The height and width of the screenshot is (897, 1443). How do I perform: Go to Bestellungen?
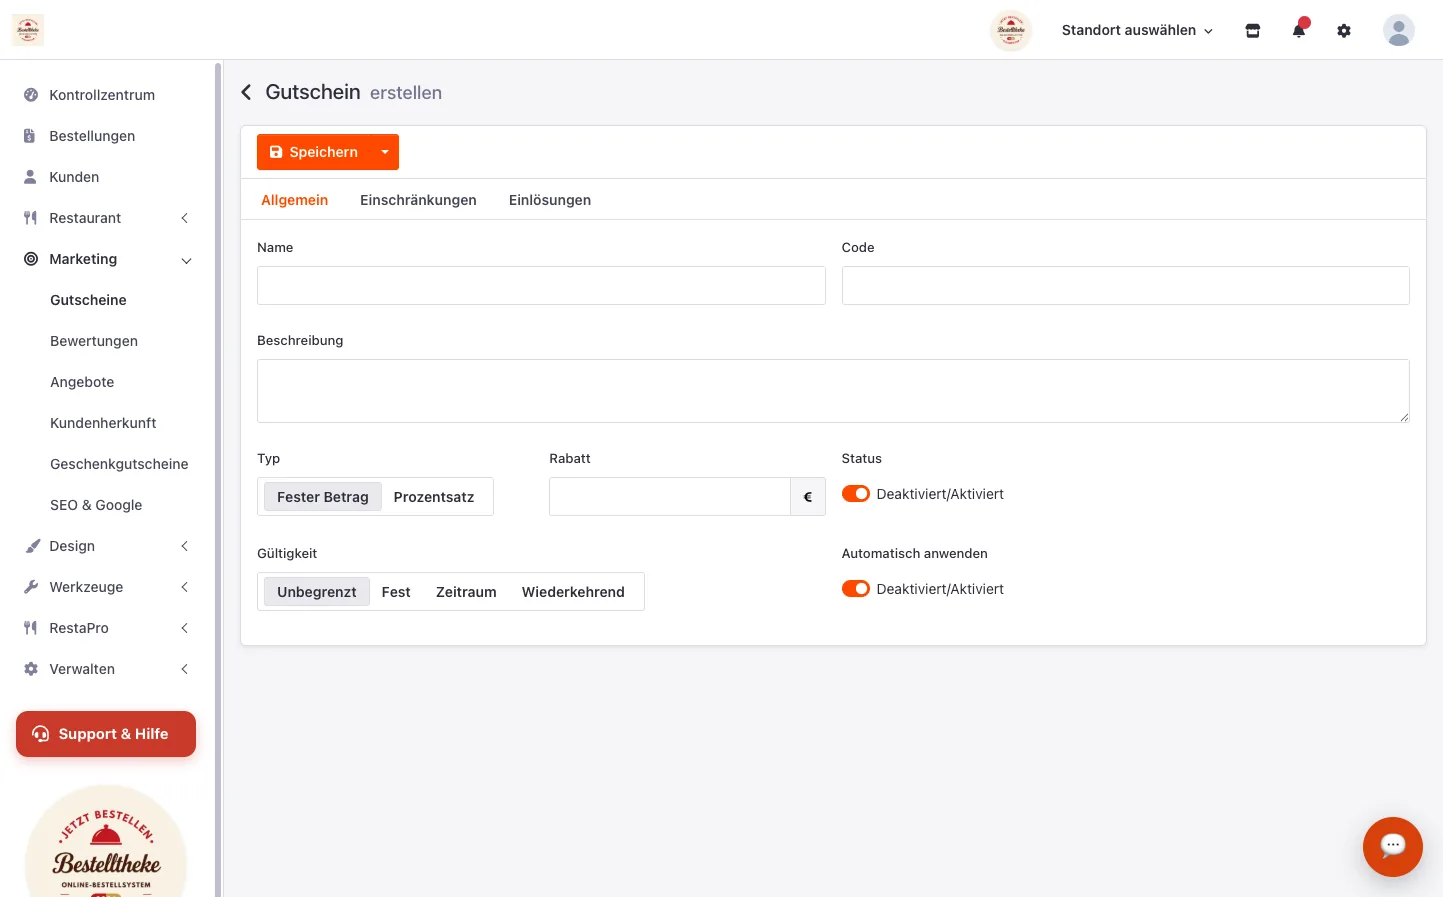coord(92,136)
